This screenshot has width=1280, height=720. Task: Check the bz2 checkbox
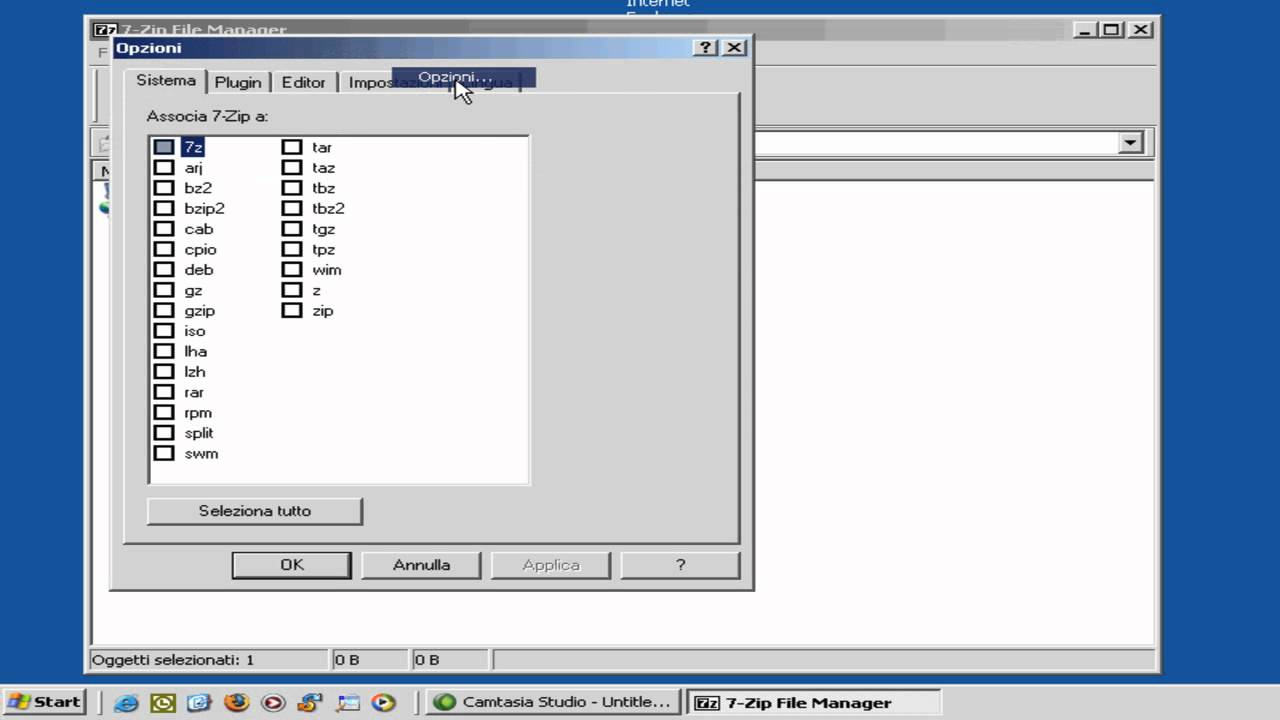164,188
